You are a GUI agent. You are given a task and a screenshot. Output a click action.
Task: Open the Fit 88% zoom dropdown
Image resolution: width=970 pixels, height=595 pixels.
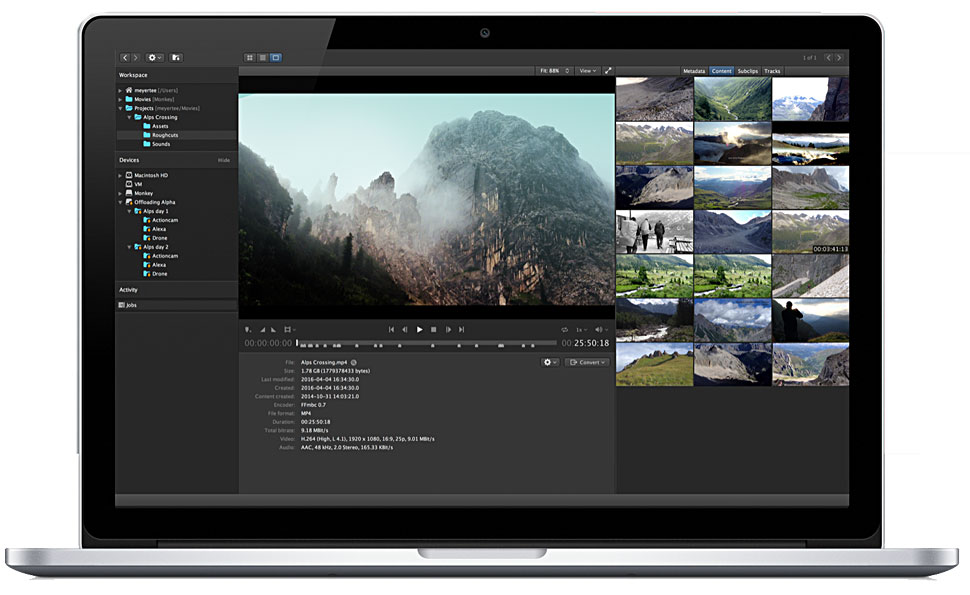554,71
